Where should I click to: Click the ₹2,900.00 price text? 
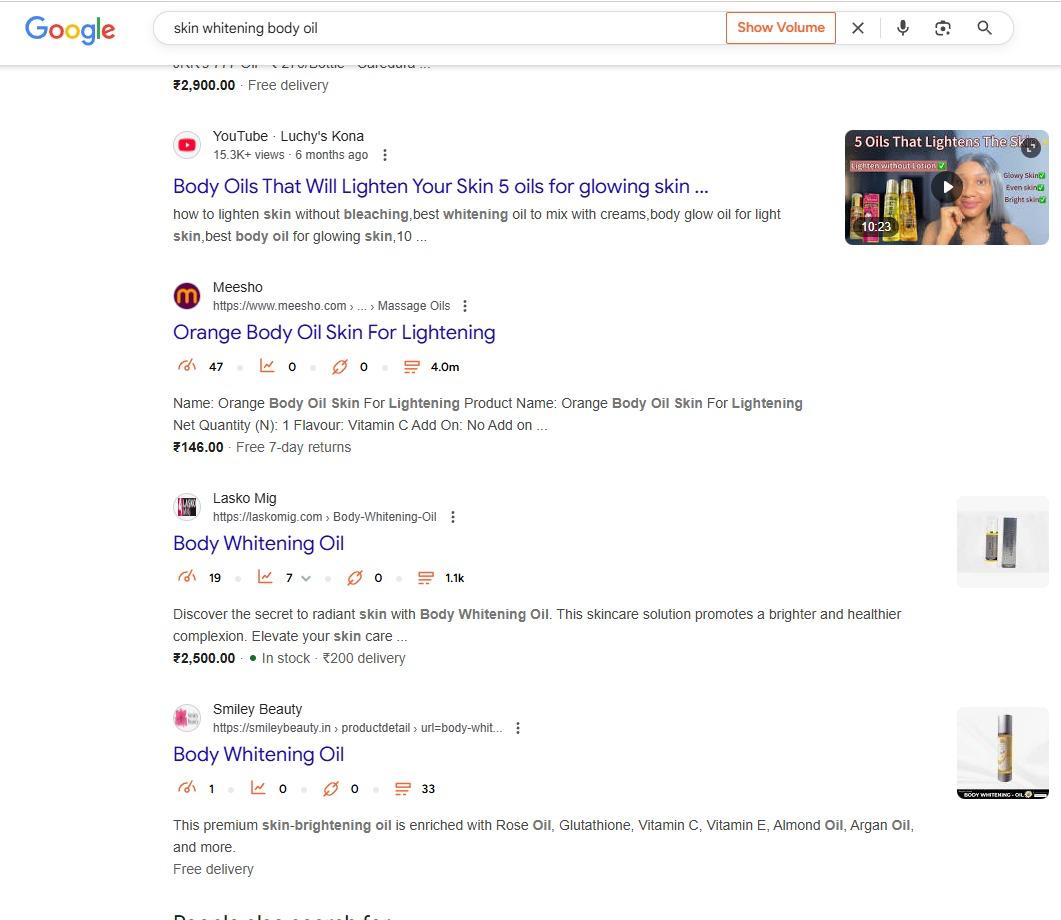click(x=204, y=85)
